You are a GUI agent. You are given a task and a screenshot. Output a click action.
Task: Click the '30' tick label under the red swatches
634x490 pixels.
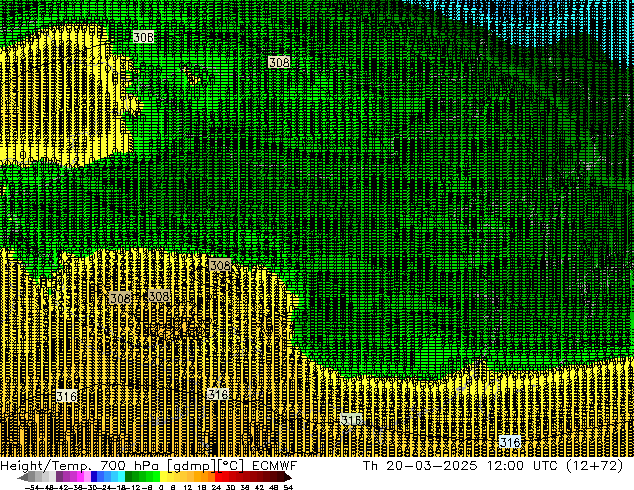click(230, 487)
